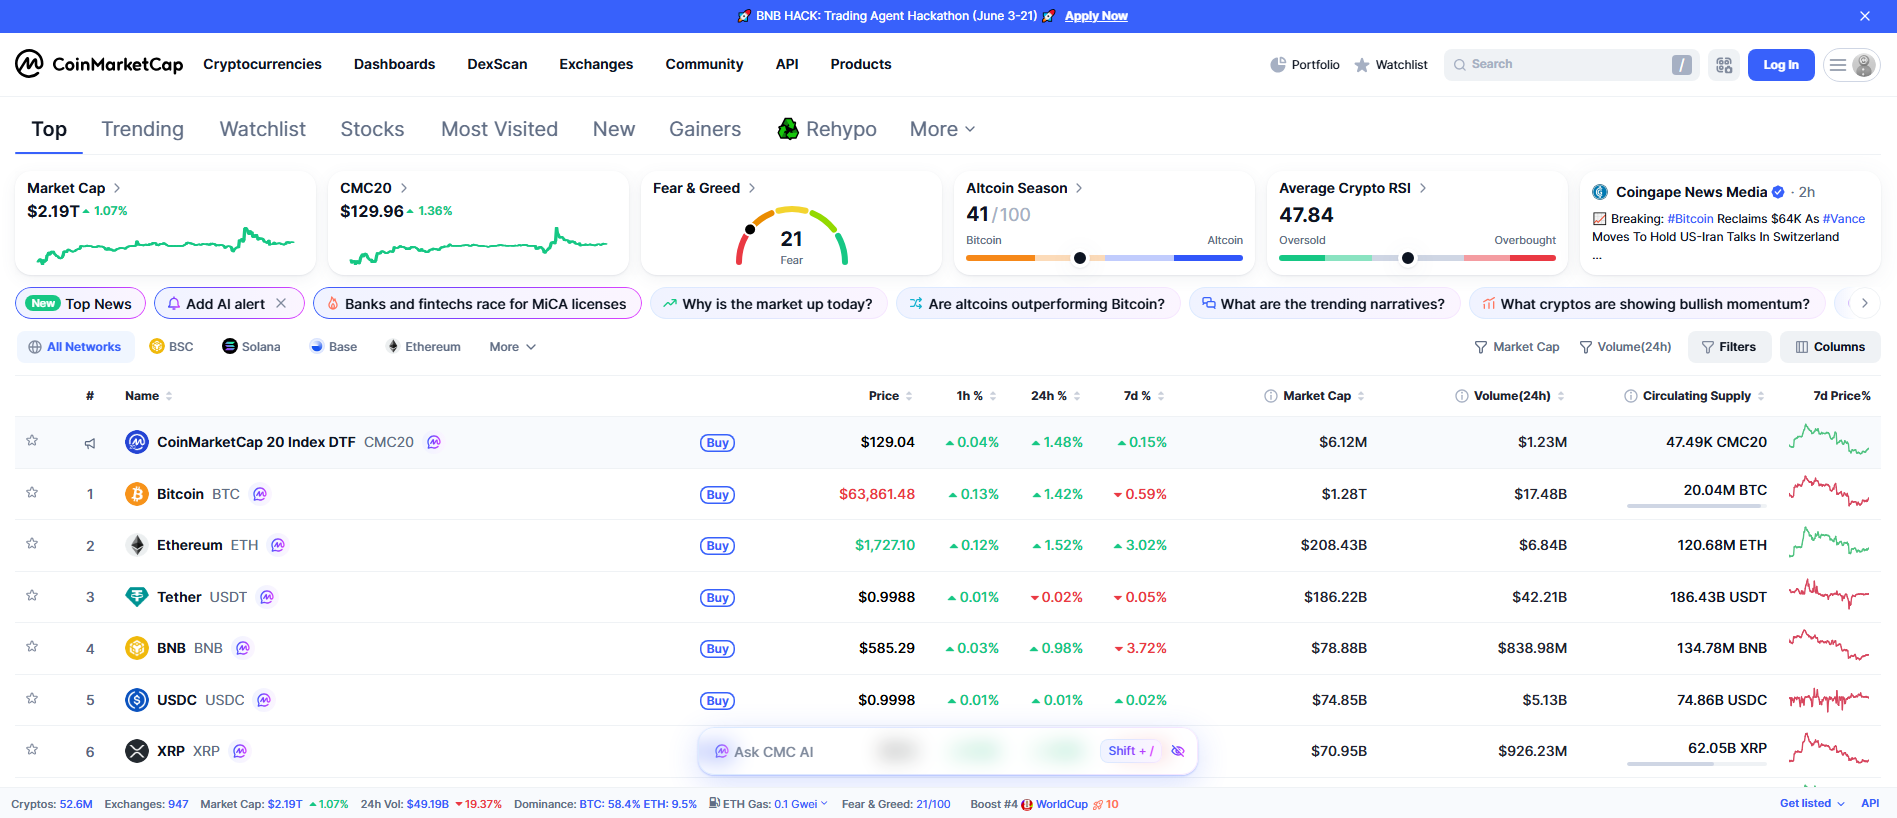Screen dimensions: 1897x818
Task: Star Bitcoin to add to watchlist
Action: coord(32,492)
